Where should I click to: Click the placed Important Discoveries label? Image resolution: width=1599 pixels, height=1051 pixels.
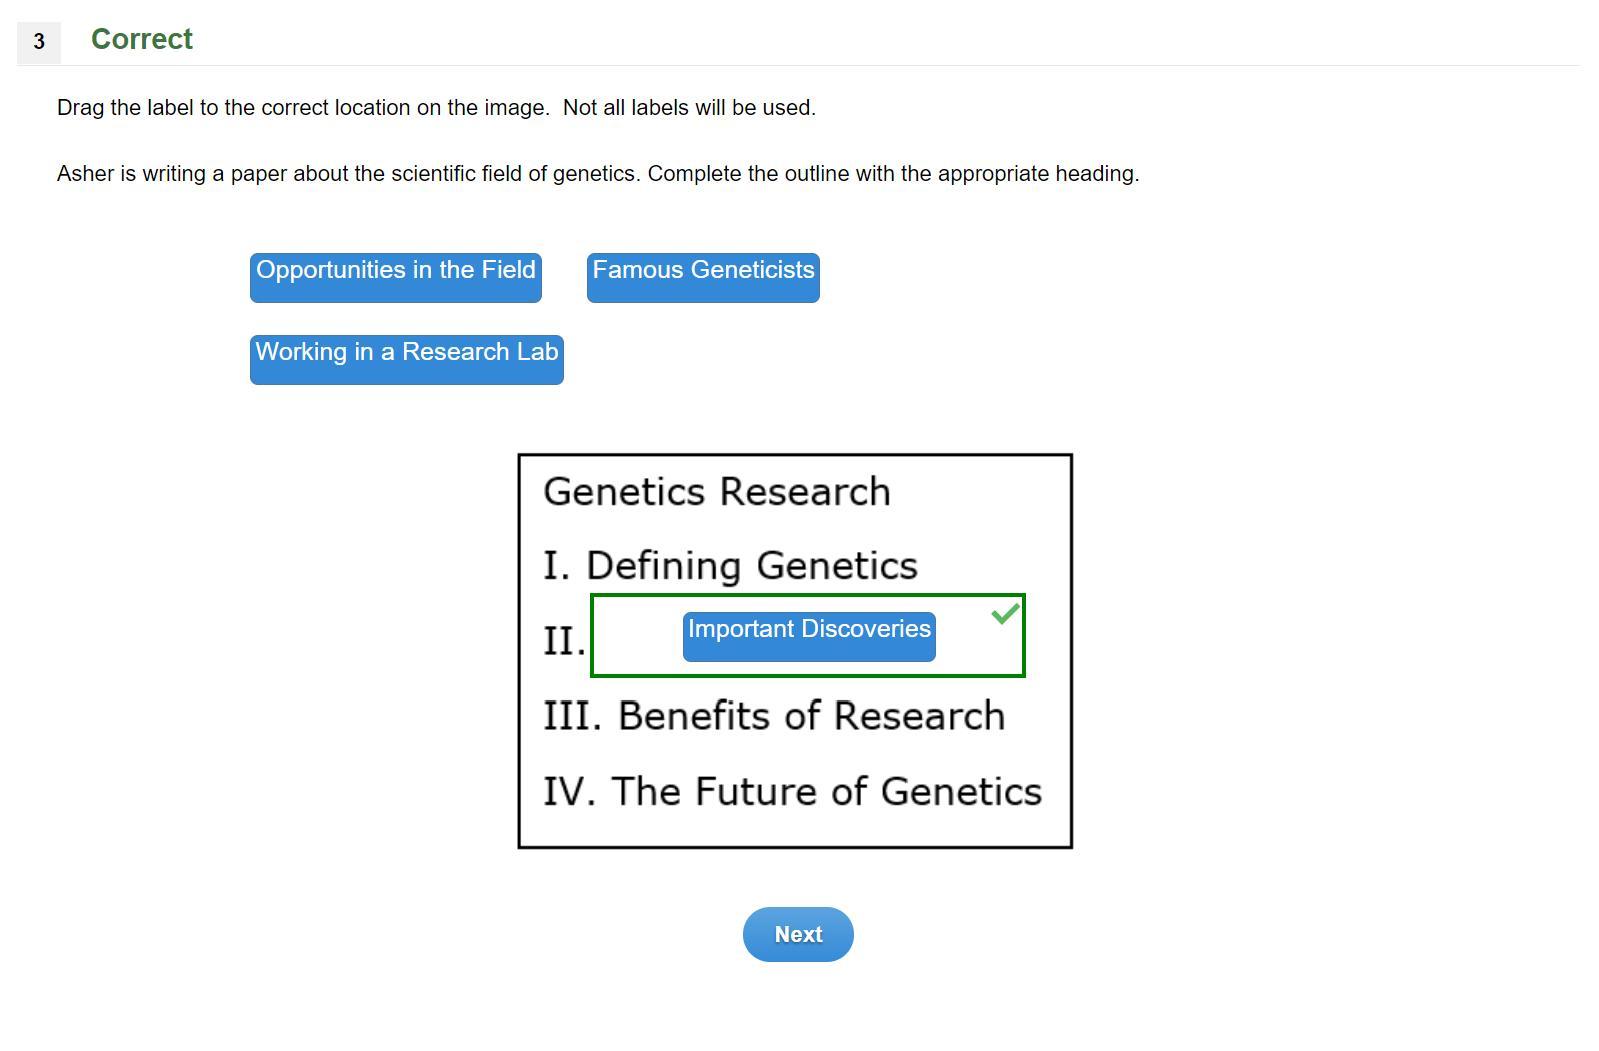pyautogui.click(x=809, y=636)
